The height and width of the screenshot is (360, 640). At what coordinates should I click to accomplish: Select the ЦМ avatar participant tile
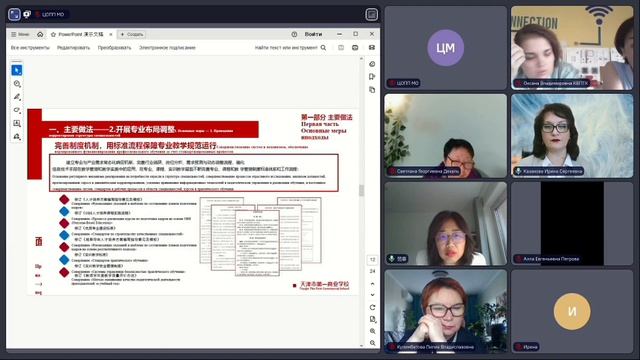[x=445, y=48]
